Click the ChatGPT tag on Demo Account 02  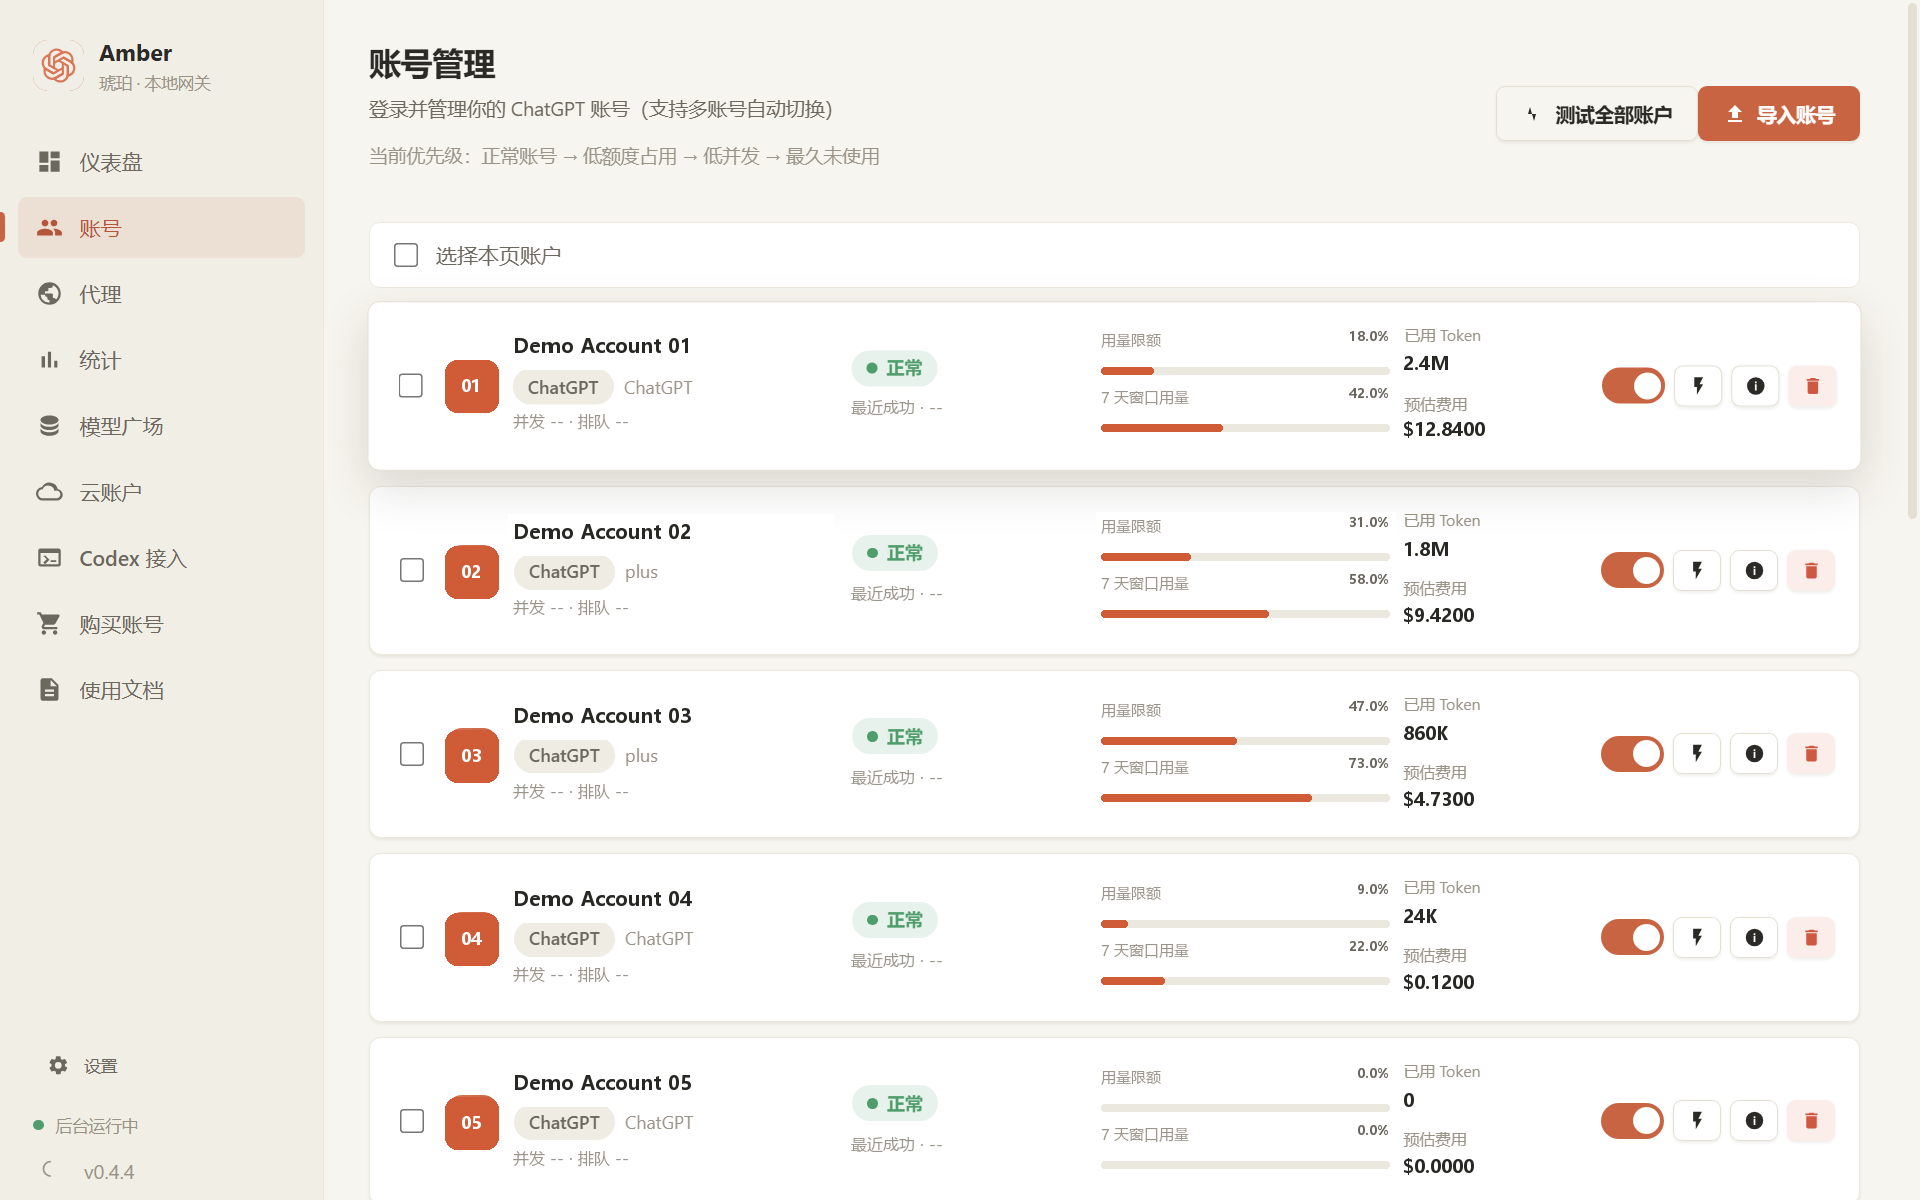coord(564,572)
